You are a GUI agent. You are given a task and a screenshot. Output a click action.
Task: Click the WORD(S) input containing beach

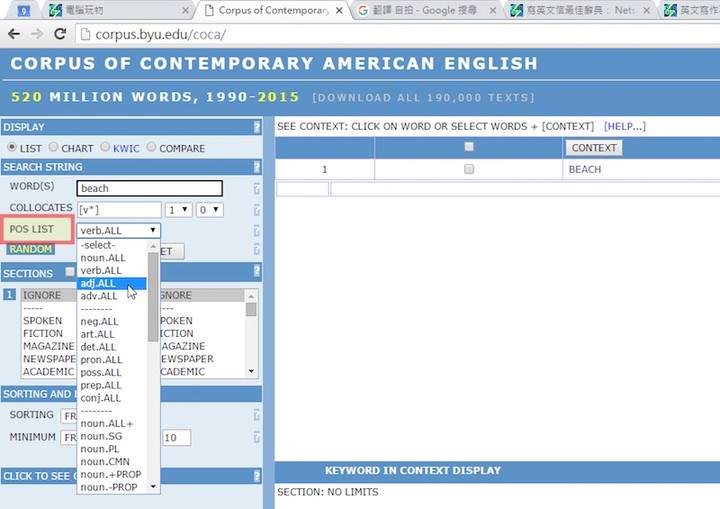pyautogui.click(x=149, y=188)
